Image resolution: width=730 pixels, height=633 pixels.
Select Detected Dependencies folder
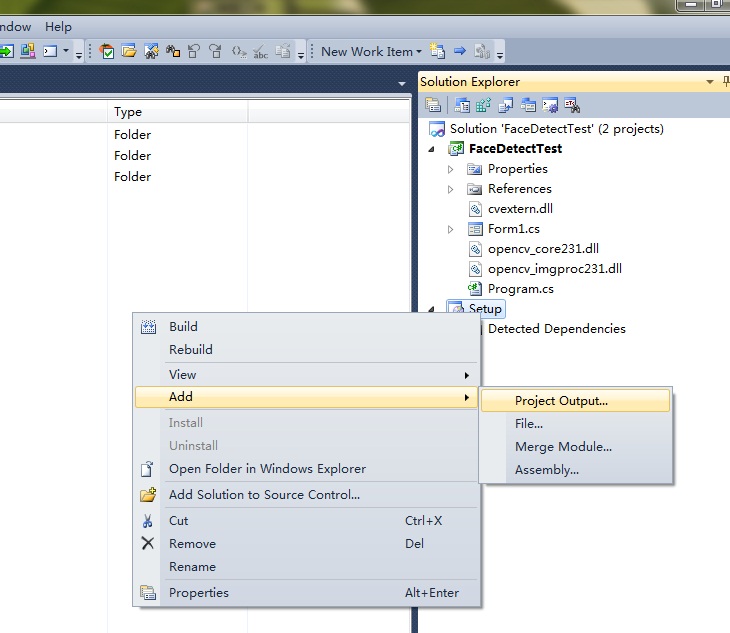(556, 329)
